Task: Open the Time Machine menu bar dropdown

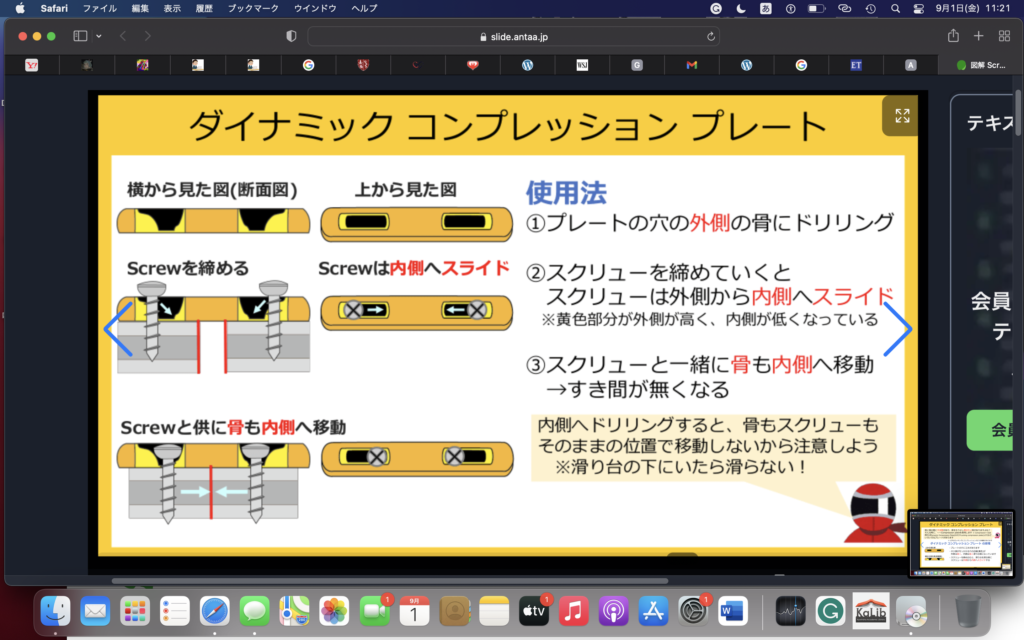Action: [871, 8]
